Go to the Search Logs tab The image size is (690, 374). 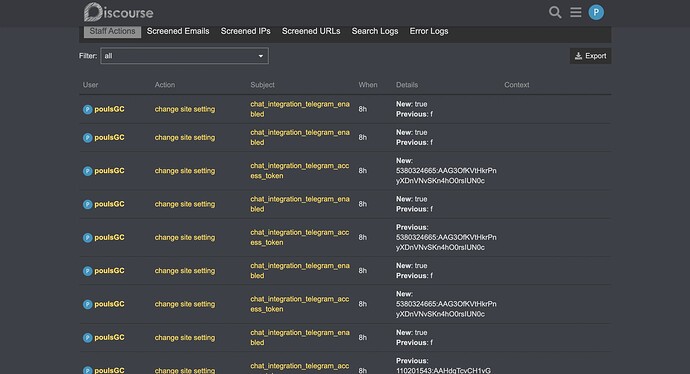click(x=375, y=31)
